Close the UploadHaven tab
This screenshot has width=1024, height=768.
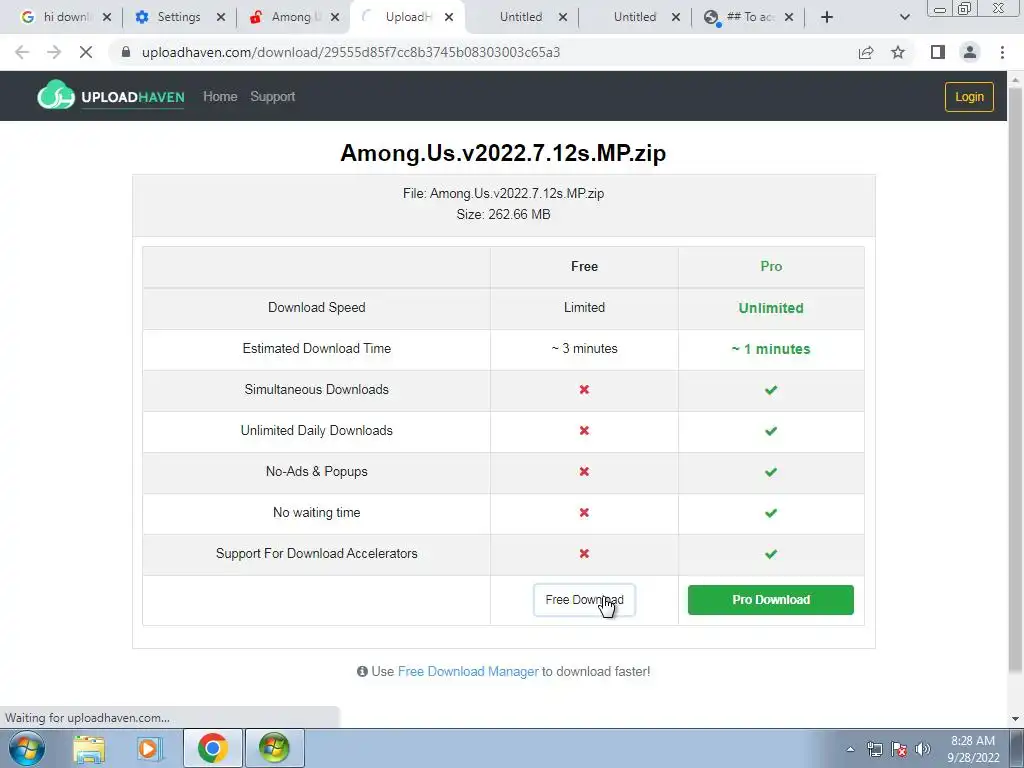[449, 17]
